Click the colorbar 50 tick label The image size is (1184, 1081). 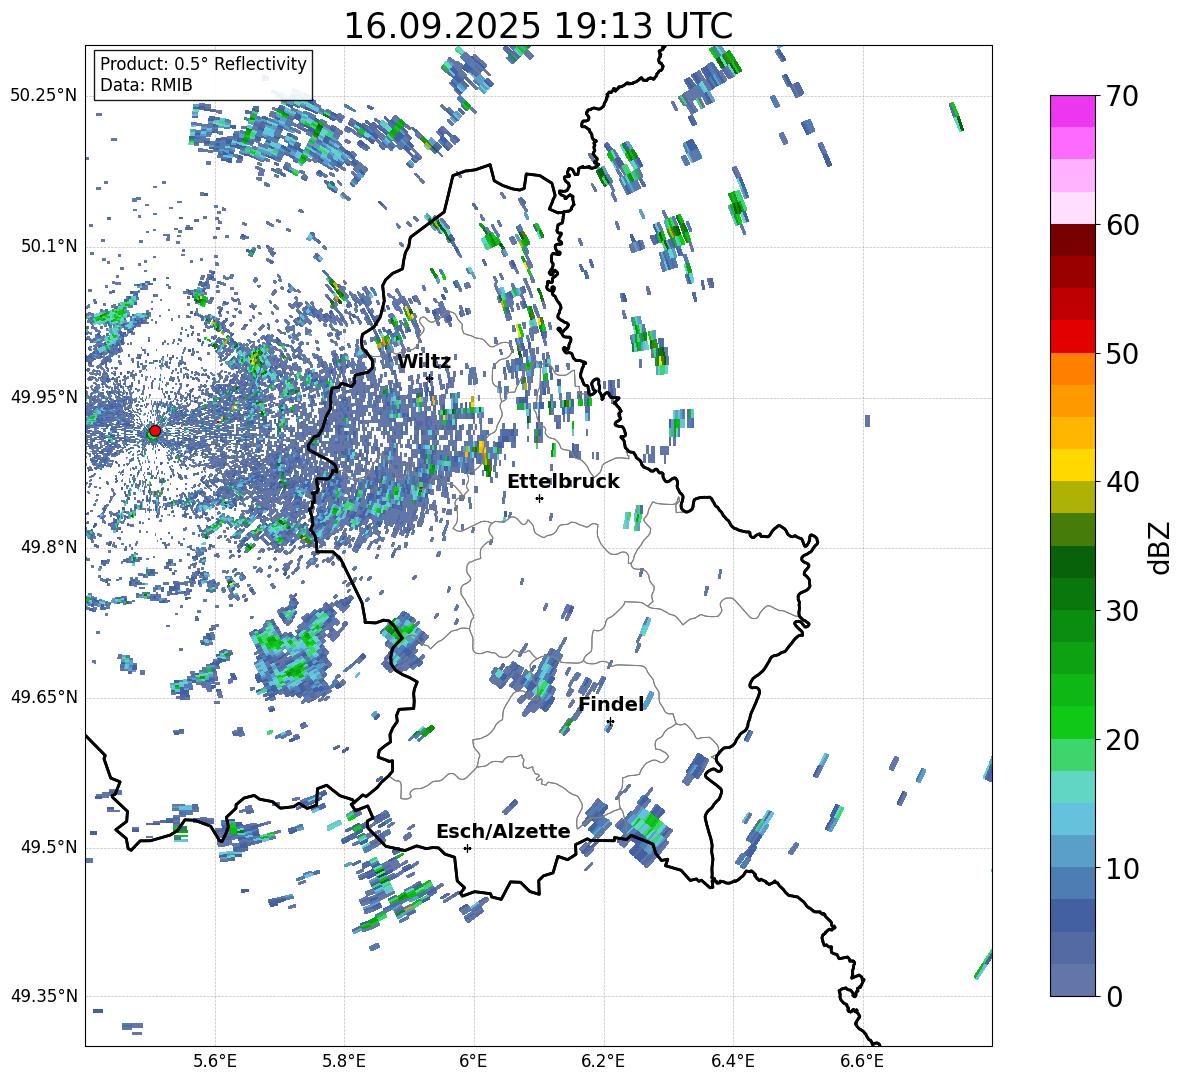pos(1123,353)
